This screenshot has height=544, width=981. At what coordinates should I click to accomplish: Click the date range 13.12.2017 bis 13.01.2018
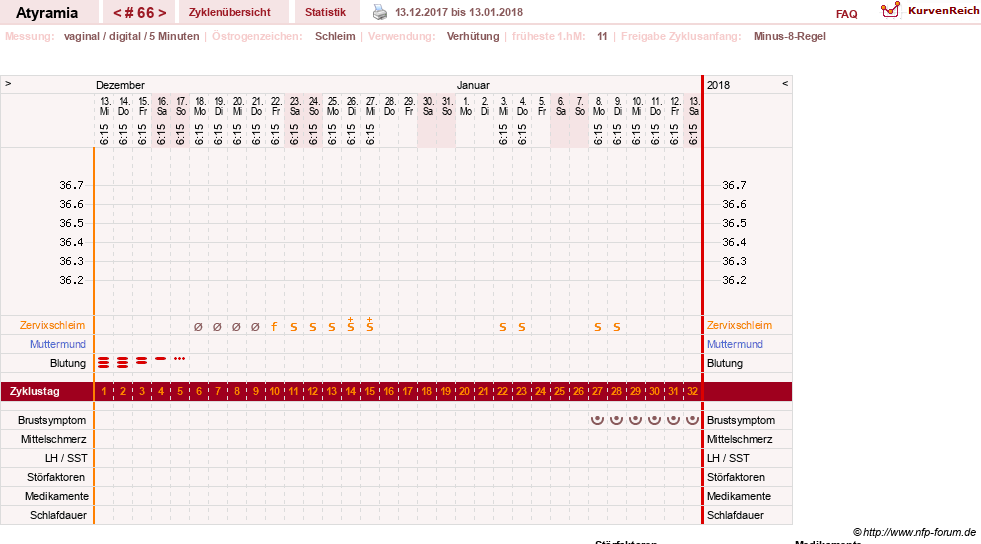coord(459,12)
